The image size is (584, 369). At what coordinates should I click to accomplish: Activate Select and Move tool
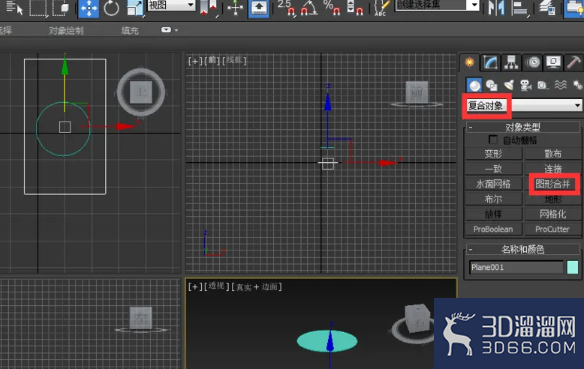[89, 8]
